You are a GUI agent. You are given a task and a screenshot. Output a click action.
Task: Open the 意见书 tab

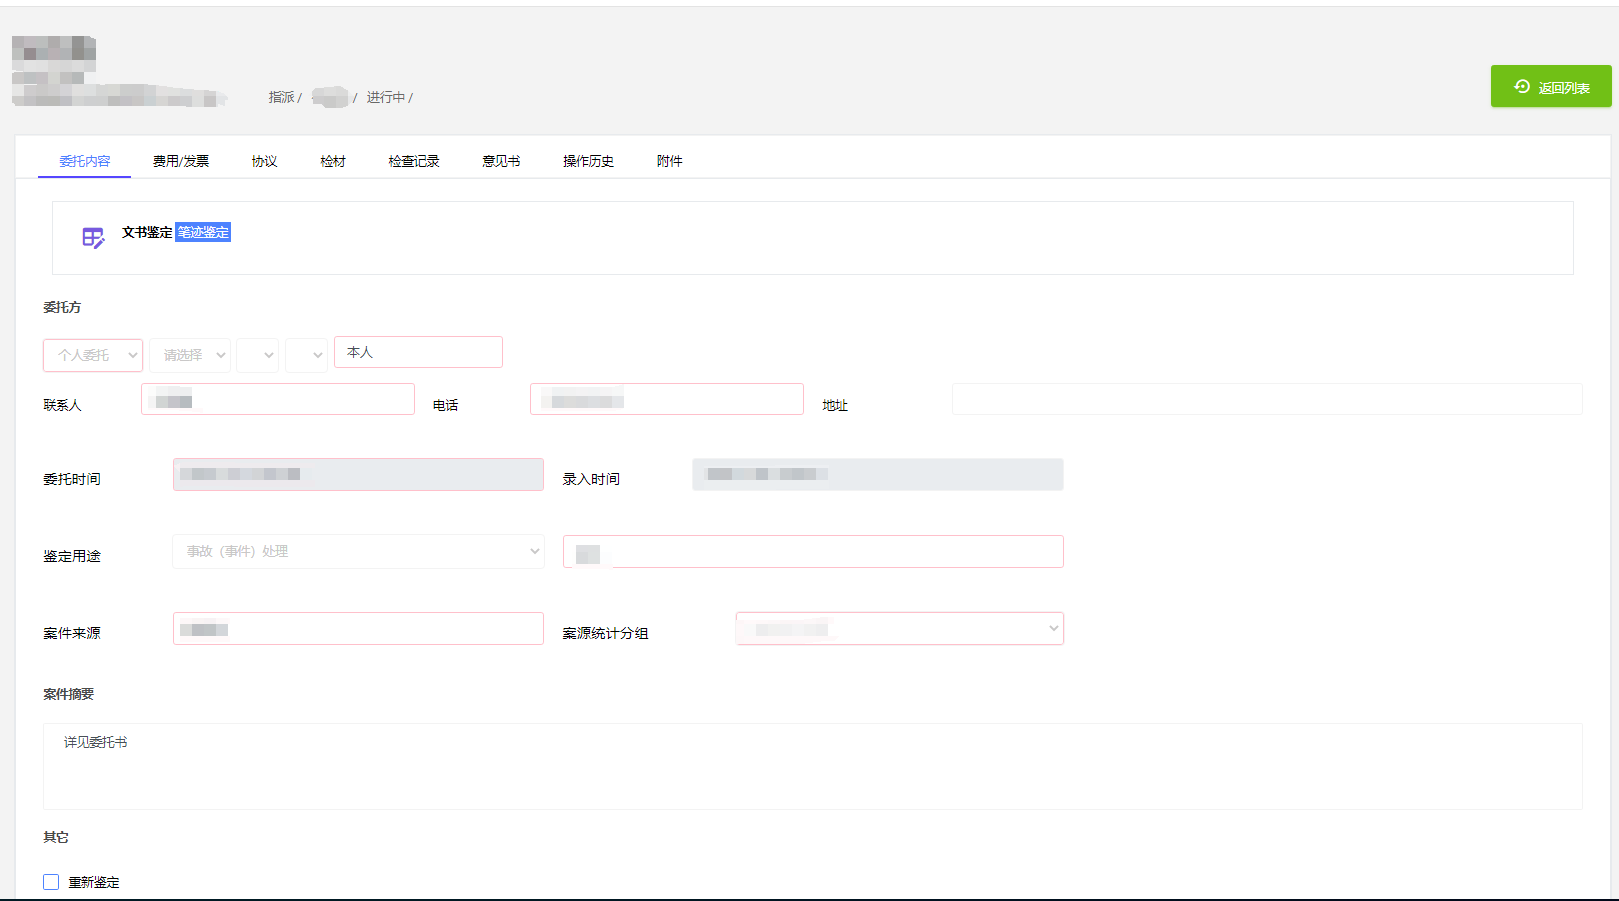click(x=501, y=161)
